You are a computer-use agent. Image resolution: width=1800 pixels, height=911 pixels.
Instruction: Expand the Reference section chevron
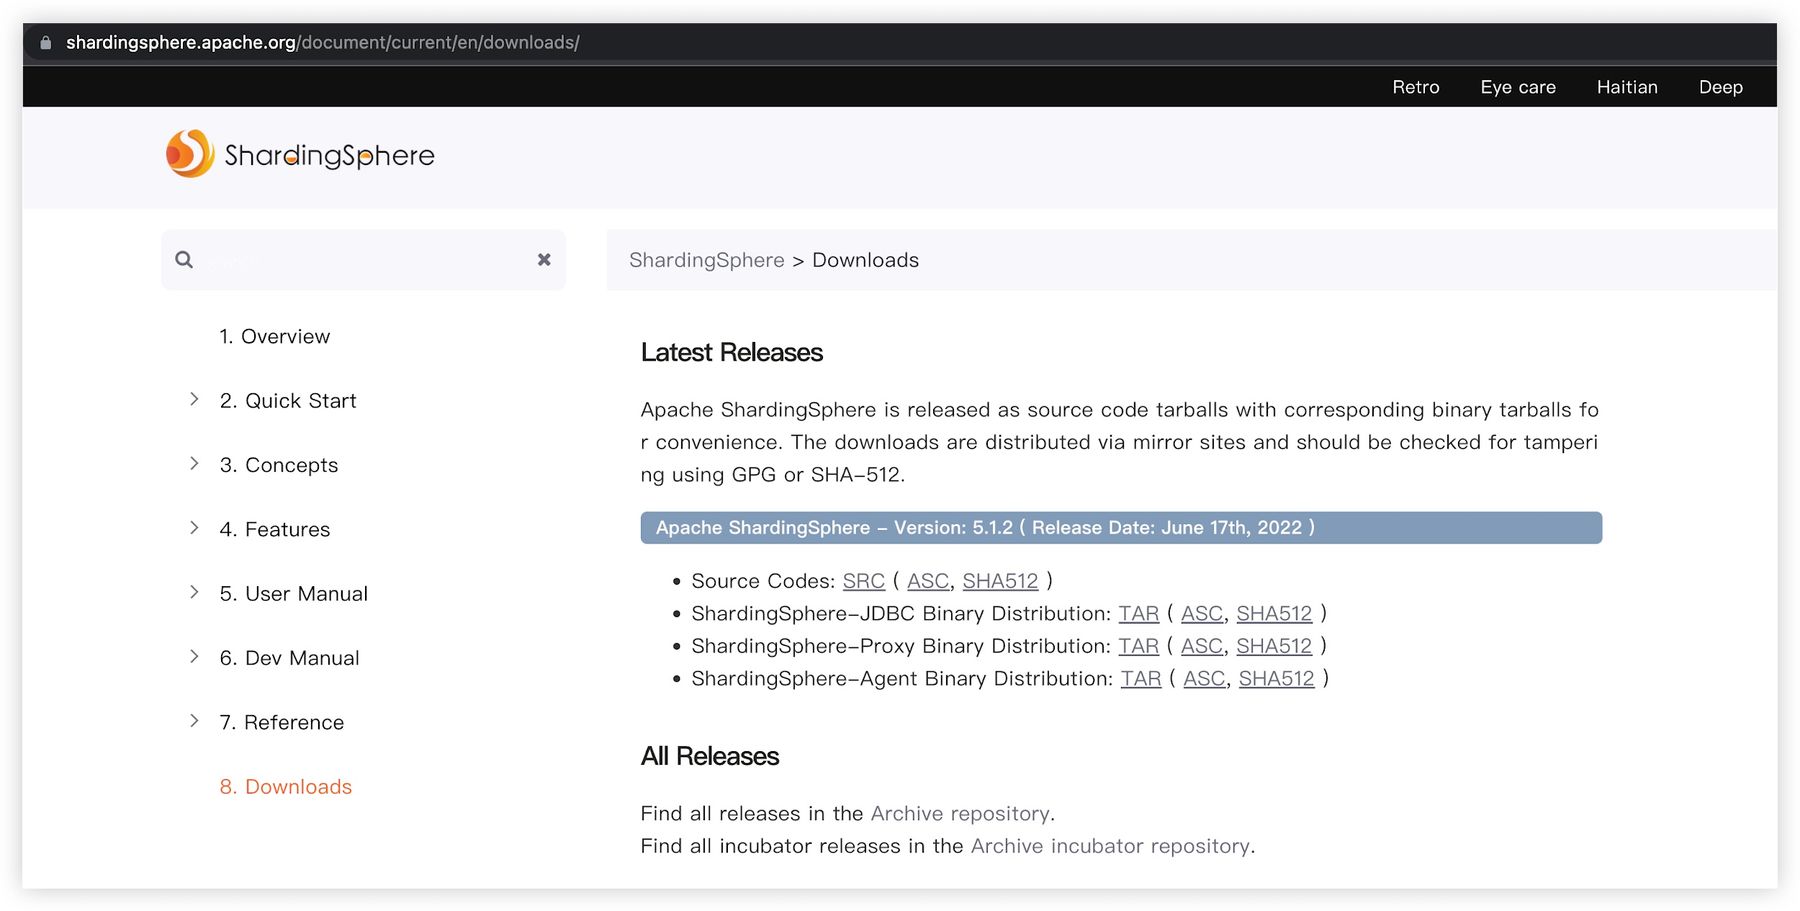pyautogui.click(x=194, y=721)
